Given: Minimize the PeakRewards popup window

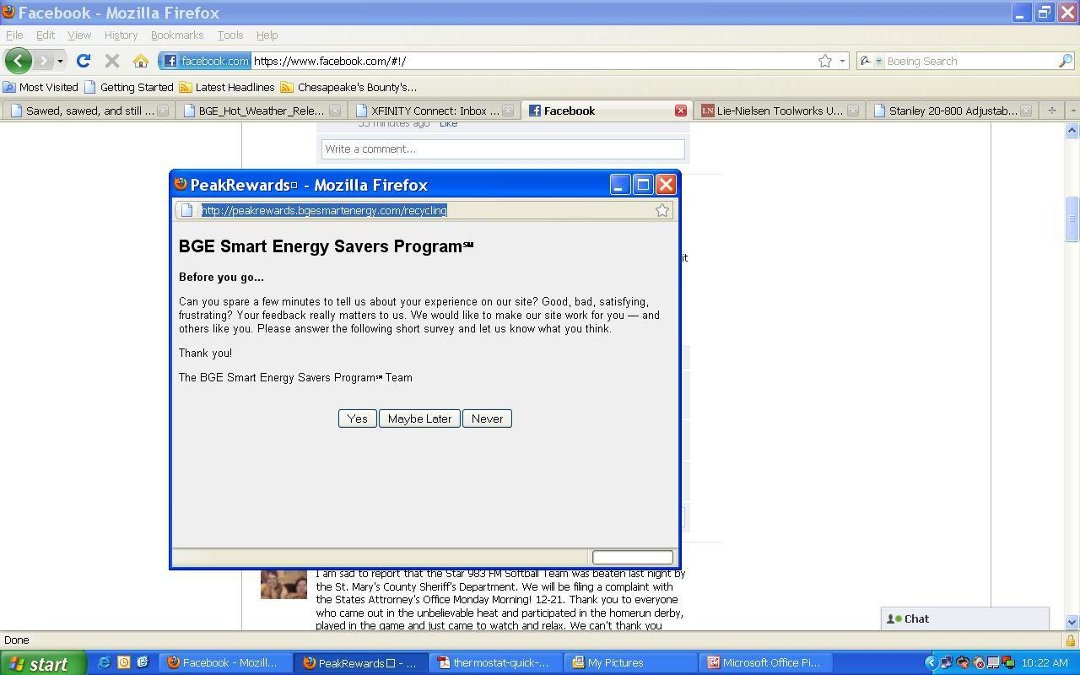Looking at the screenshot, I should tap(620, 185).
